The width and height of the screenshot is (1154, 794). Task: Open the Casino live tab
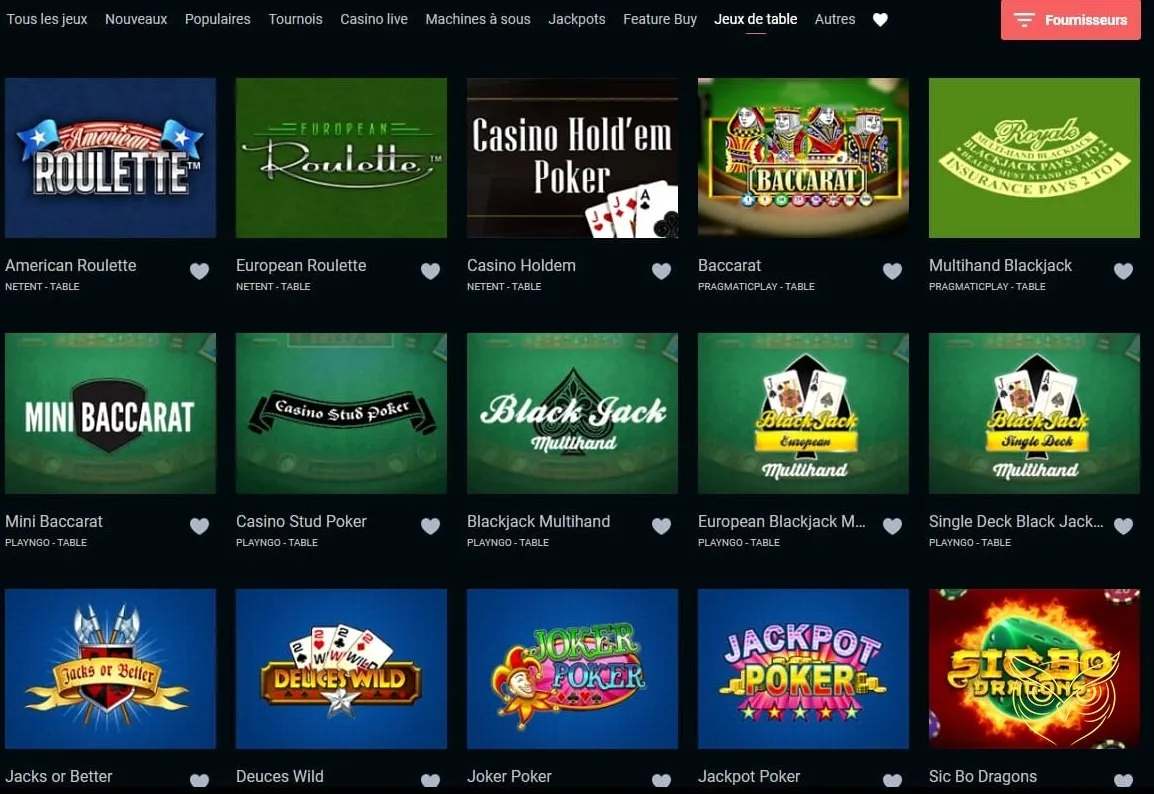(x=374, y=19)
